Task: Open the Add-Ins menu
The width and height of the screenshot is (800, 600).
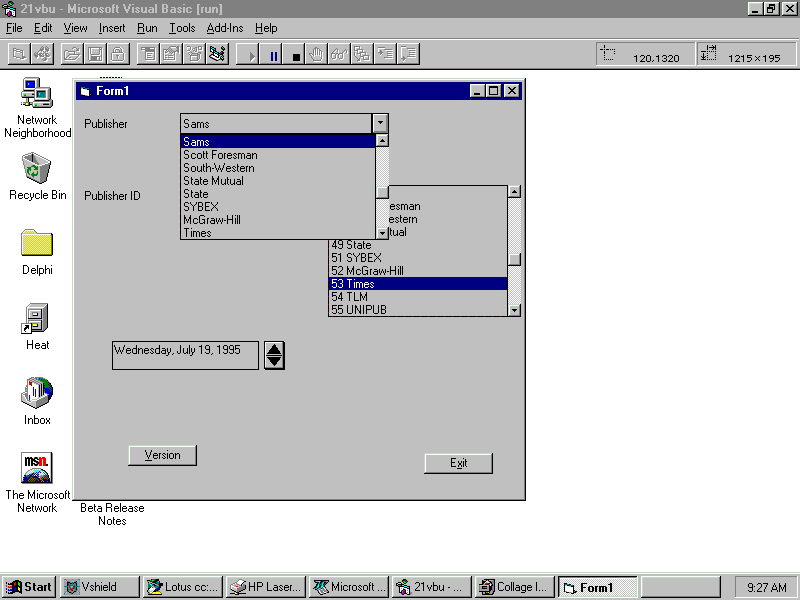Action: (225, 28)
